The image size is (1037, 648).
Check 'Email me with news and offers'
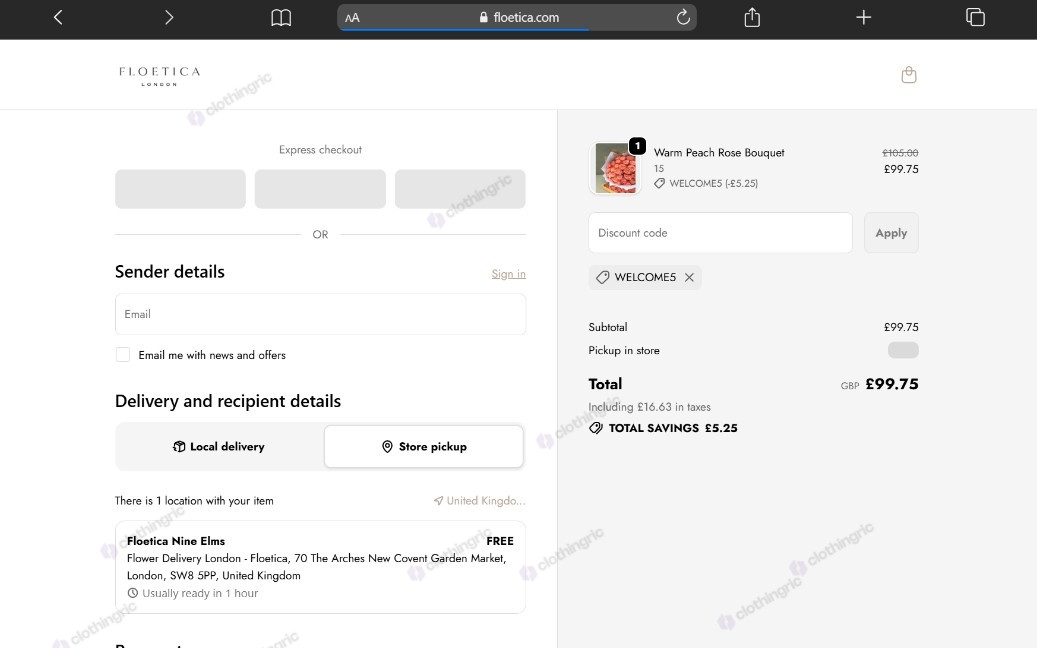[123, 354]
